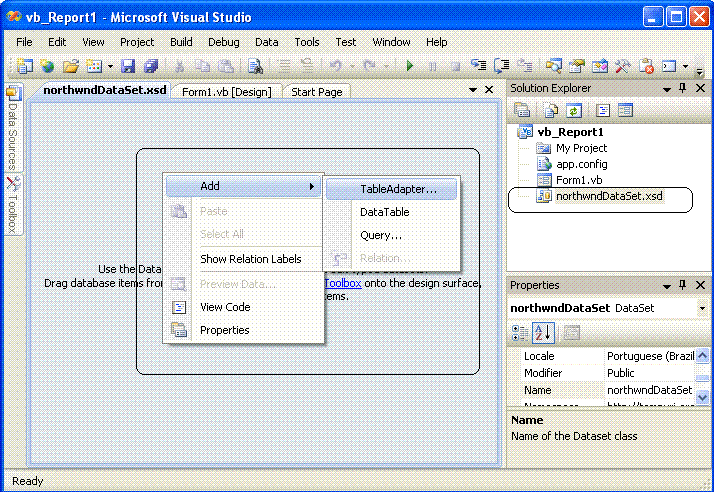Choose View Code in context menu
The height and width of the screenshot is (492, 714).
point(225,307)
